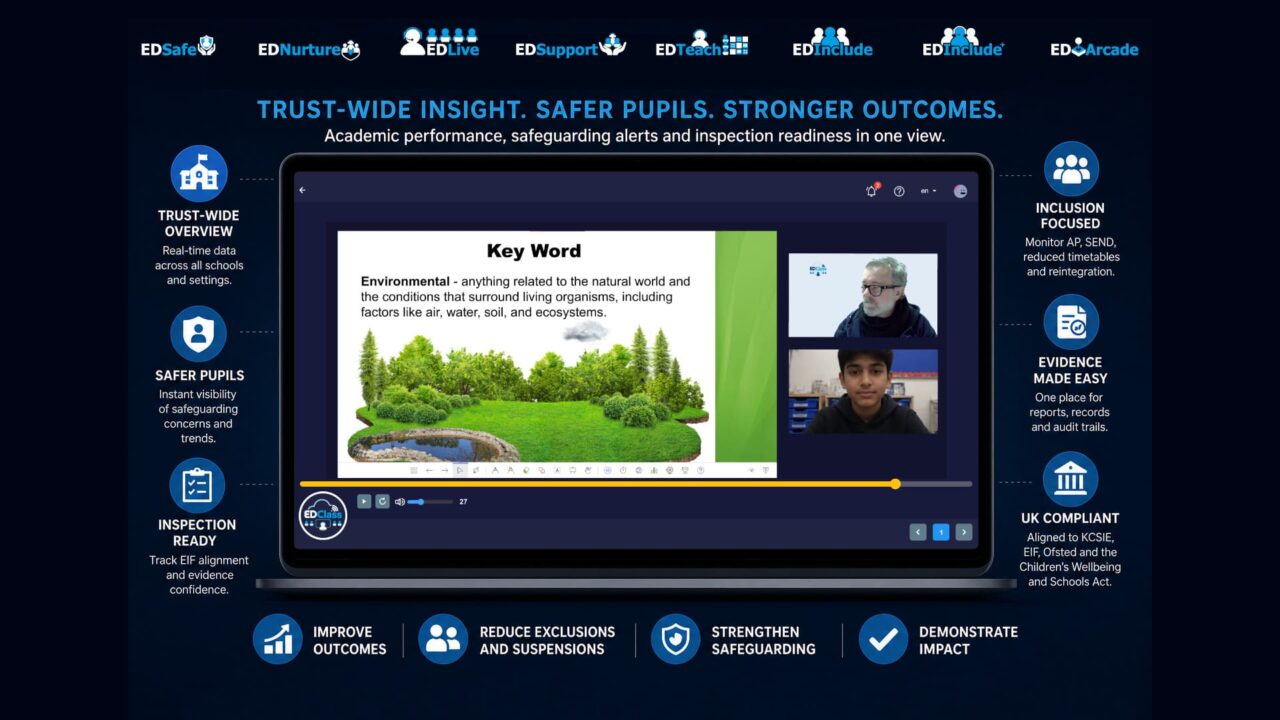Select the highlighted pointer tool on whiteboard toolbar
1280x720 pixels.
click(x=460, y=470)
